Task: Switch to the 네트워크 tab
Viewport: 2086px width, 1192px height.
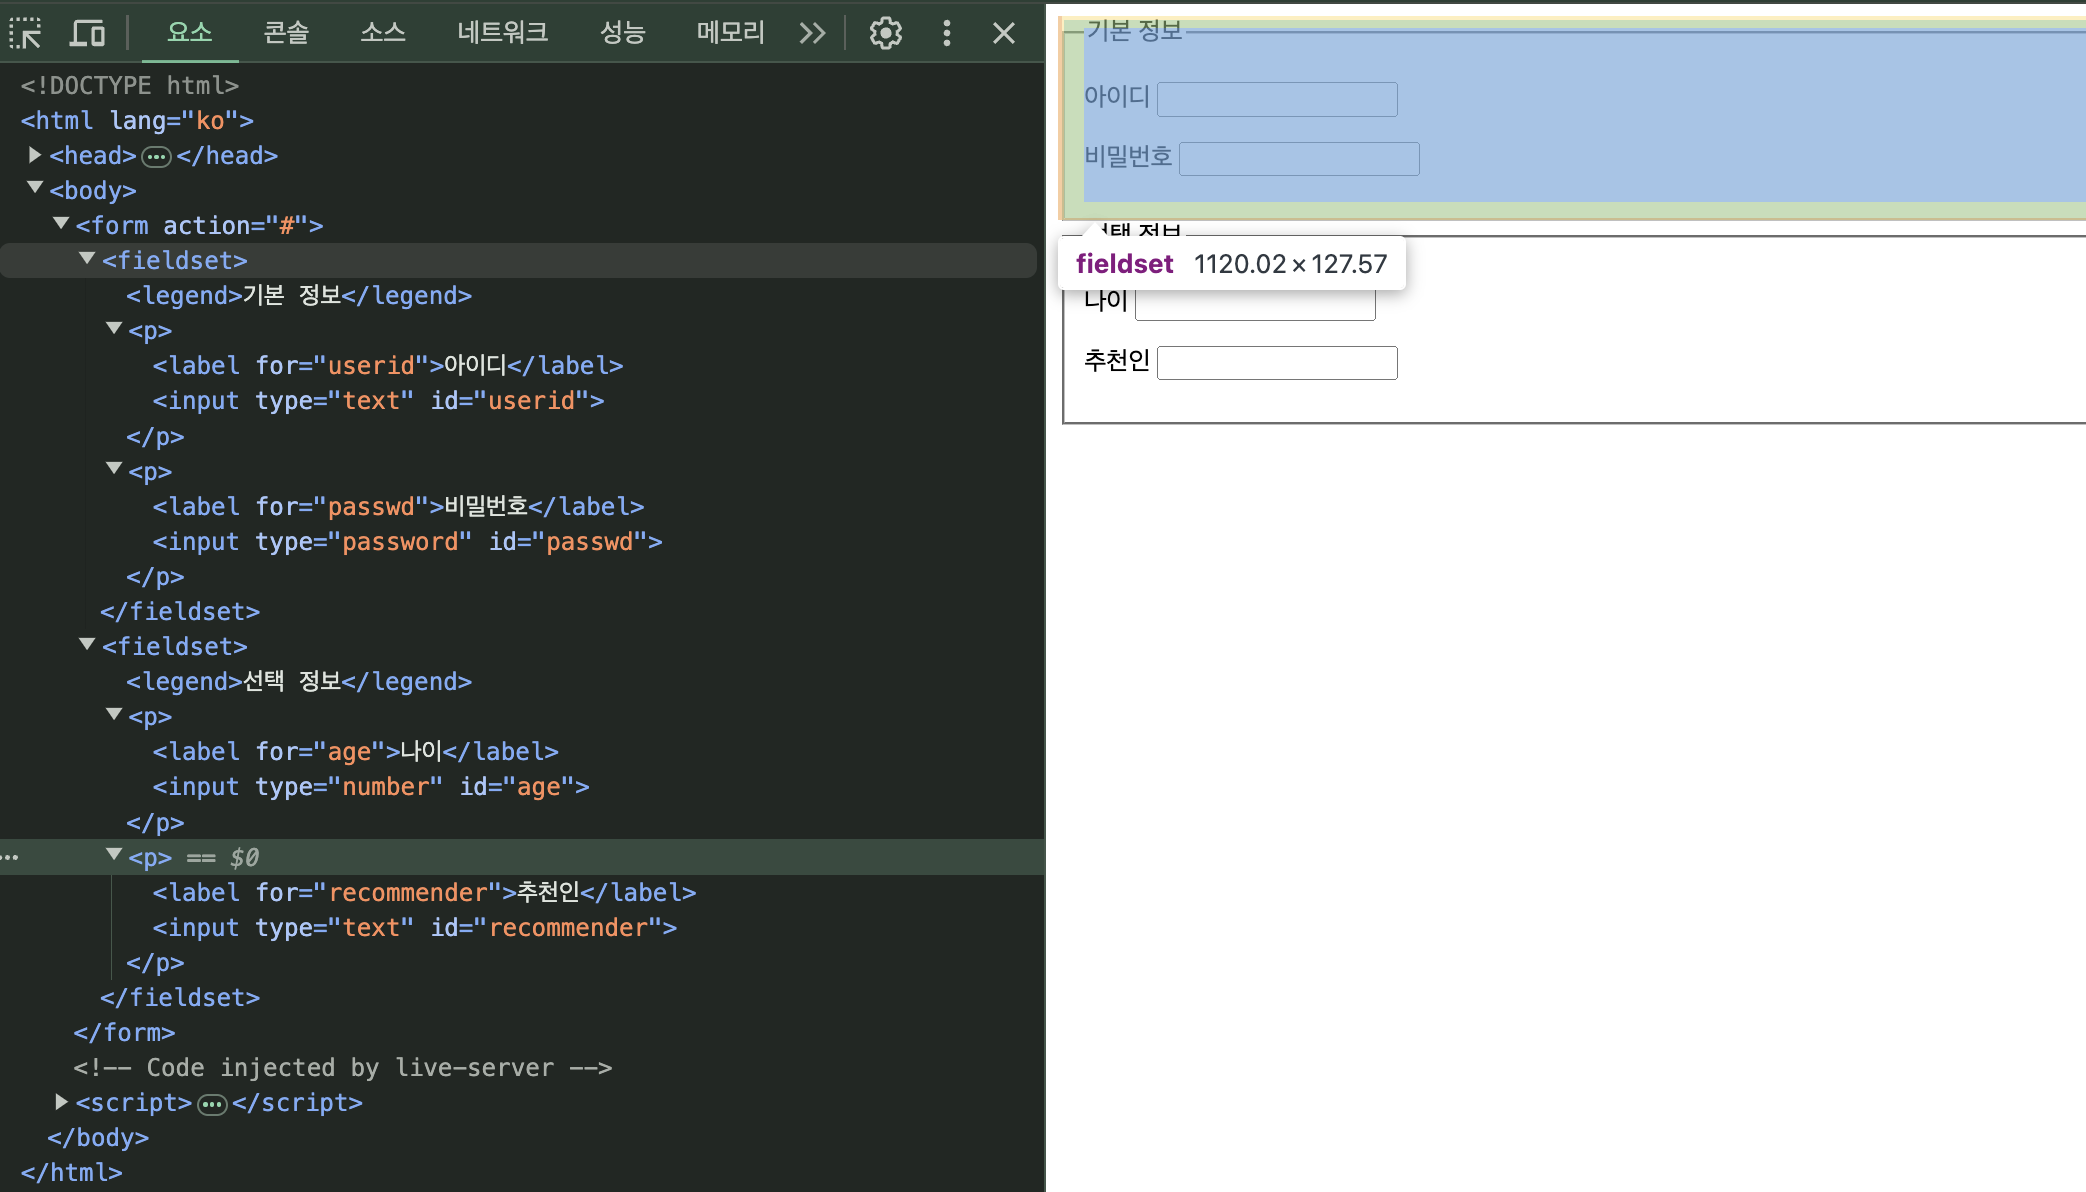Action: (502, 33)
